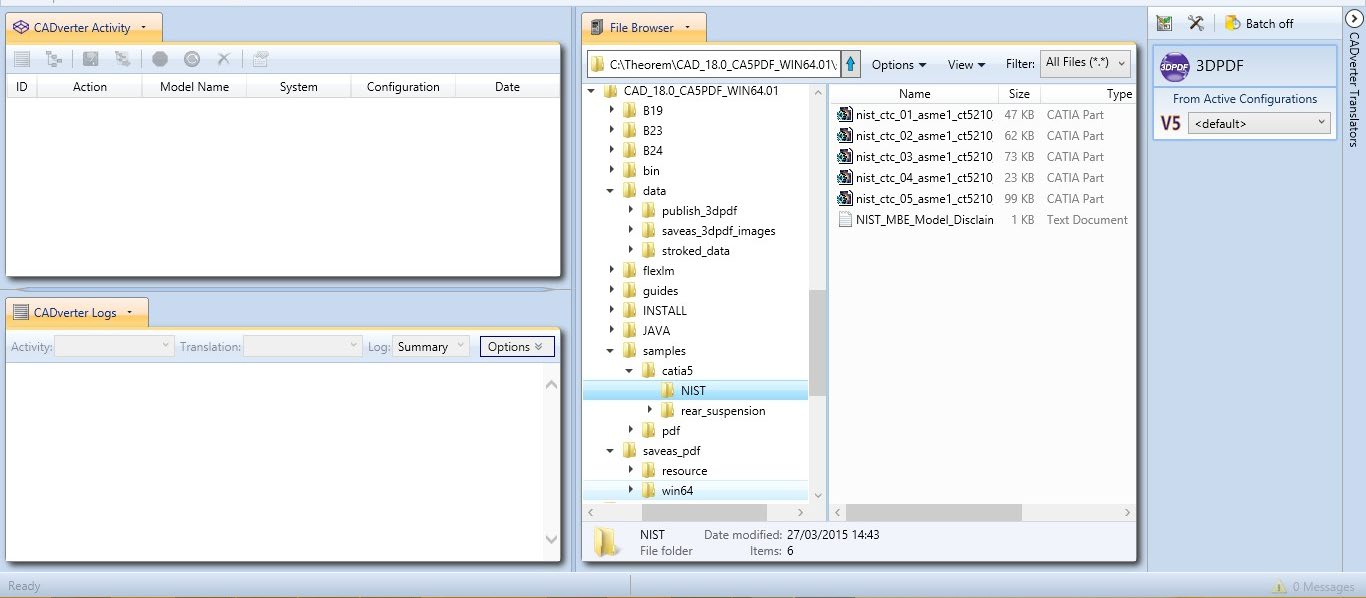Click the folder icon in the path bar
Screen dimensions: 1366x598
(598, 65)
